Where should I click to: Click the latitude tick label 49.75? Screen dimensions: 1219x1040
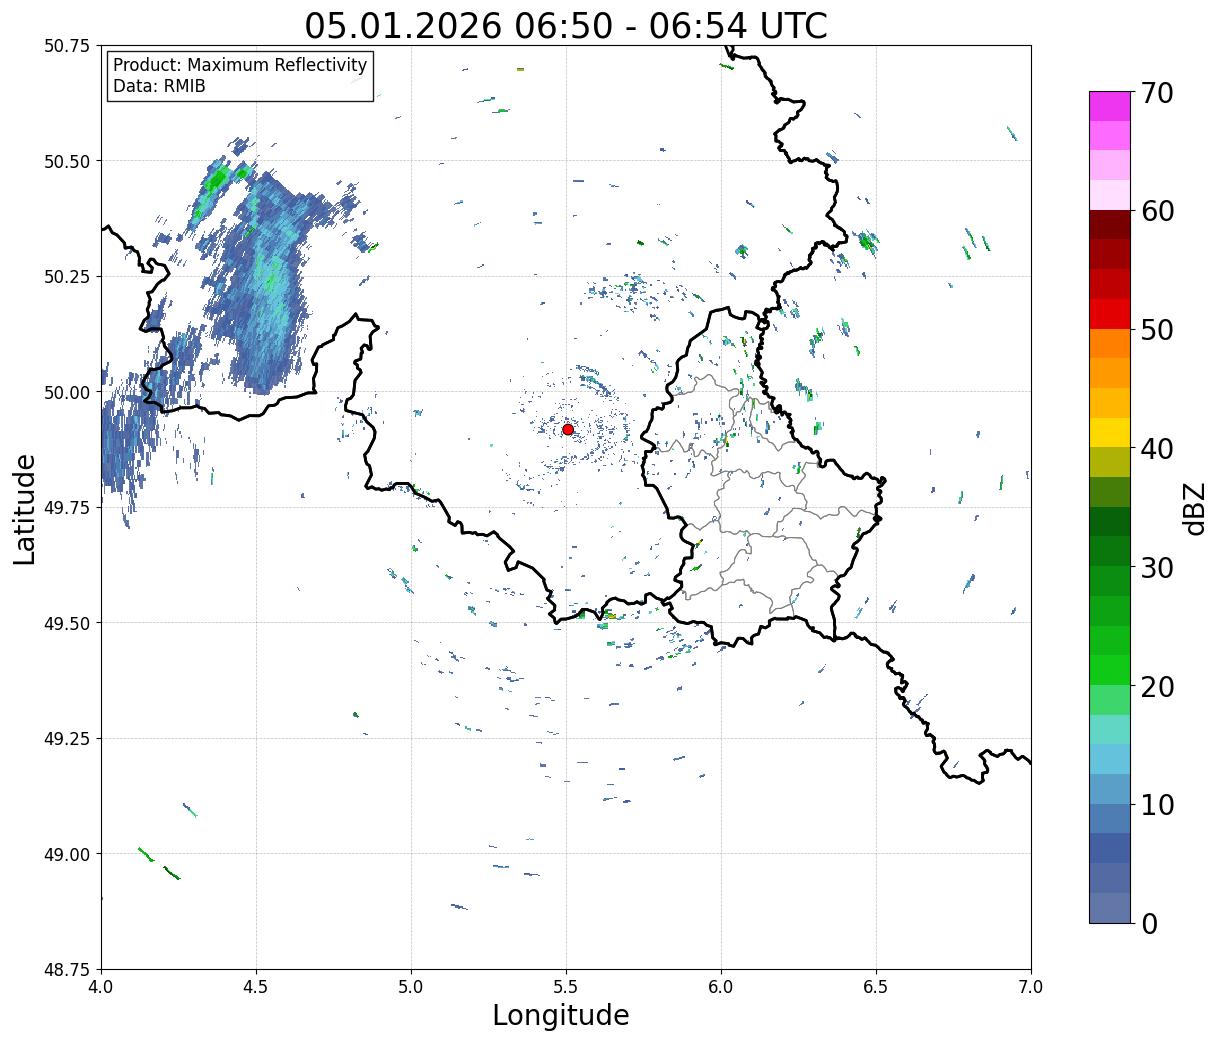pyautogui.click(x=66, y=508)
